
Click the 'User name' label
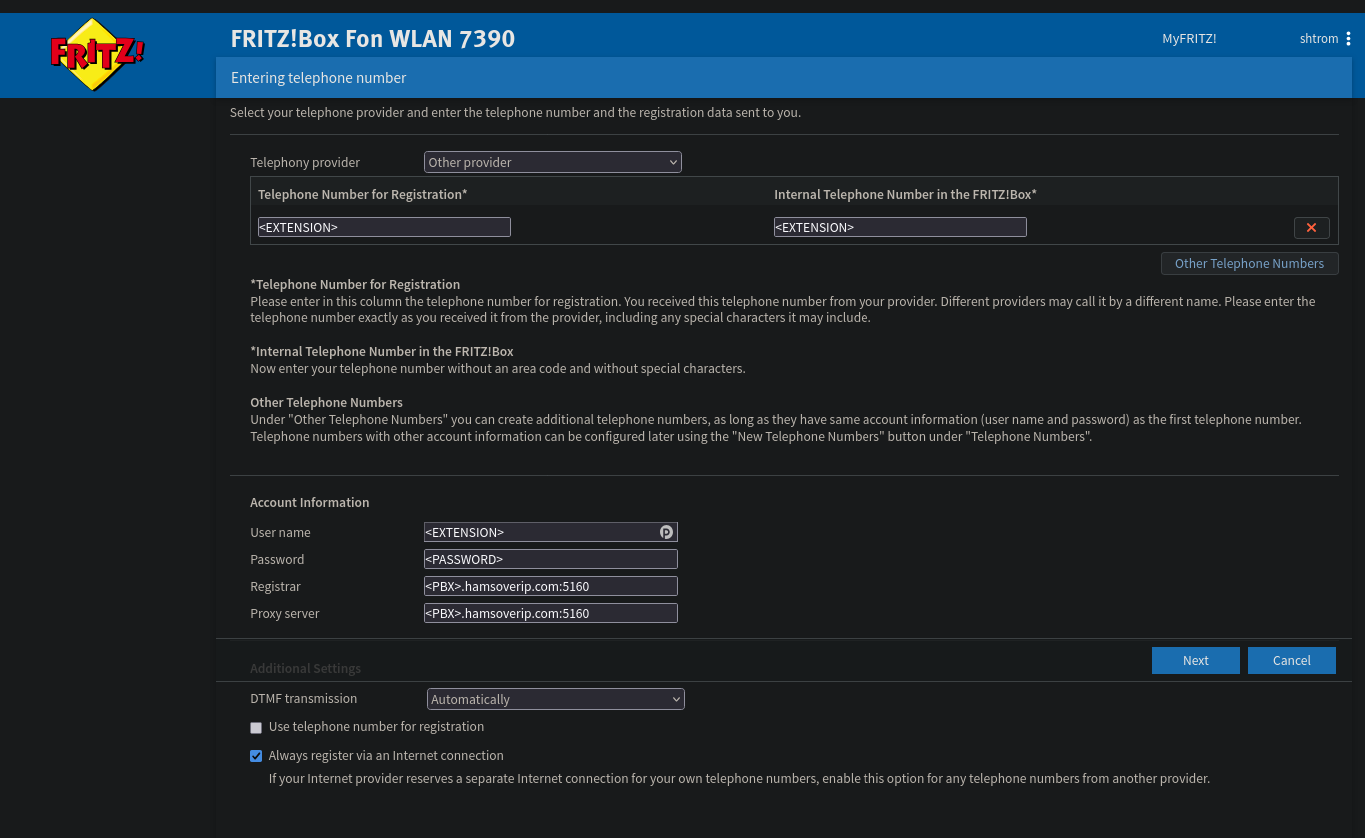tap(281, 533)
